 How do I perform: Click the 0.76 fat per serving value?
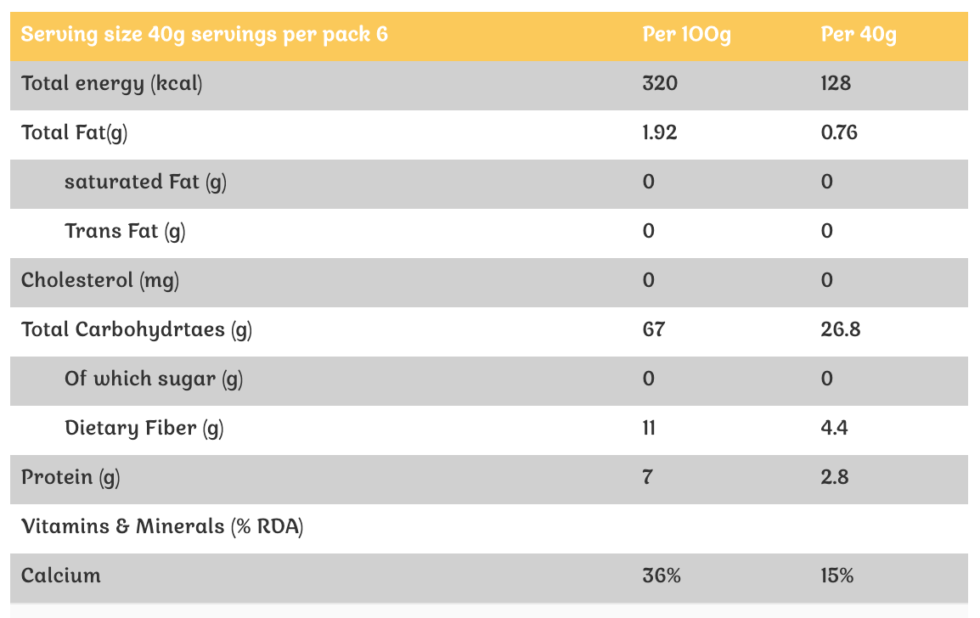pos(839,133)
